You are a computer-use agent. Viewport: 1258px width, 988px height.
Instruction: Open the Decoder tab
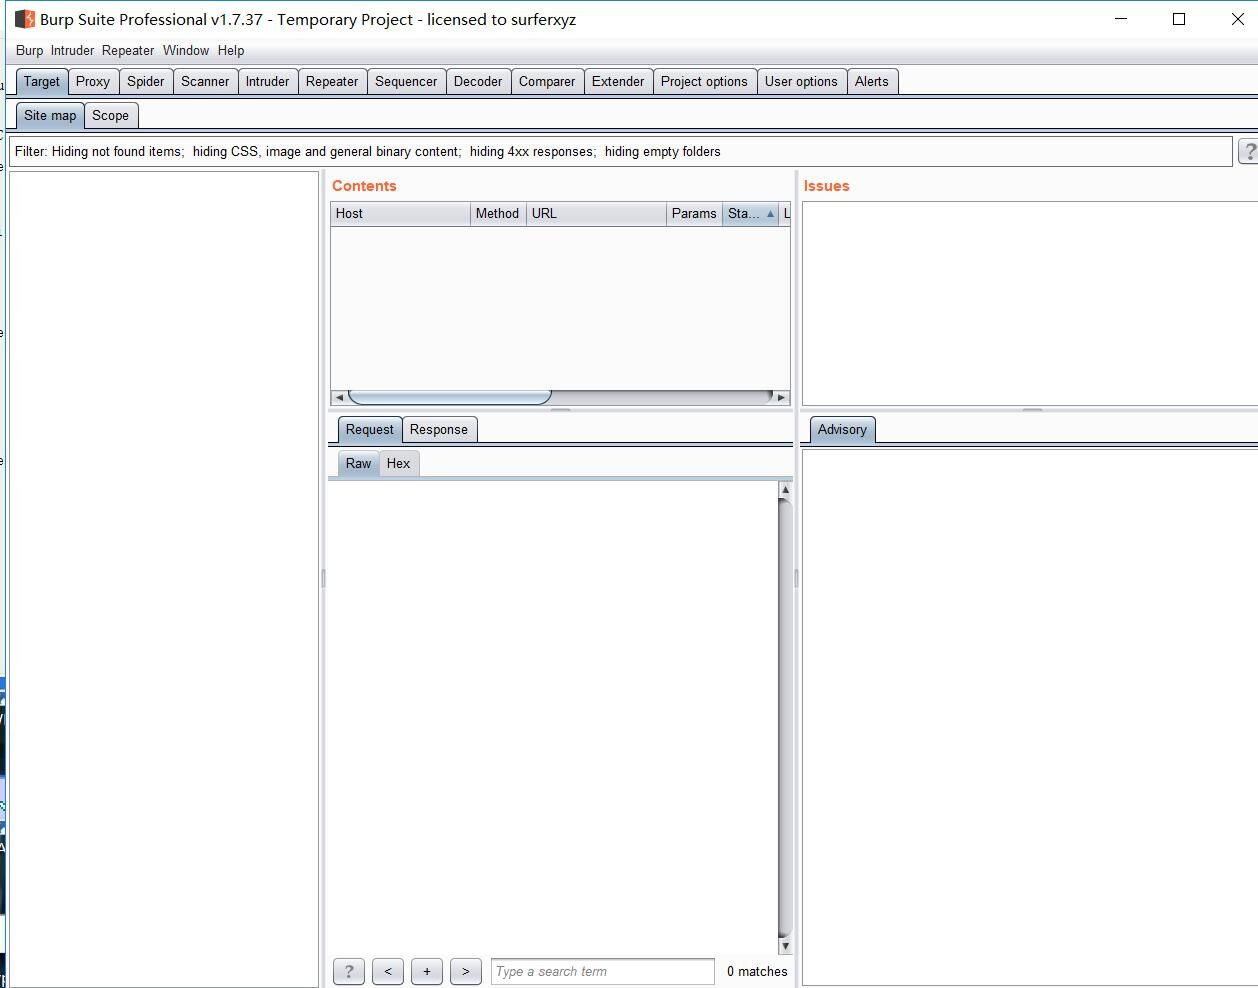(x=478, y=82)
